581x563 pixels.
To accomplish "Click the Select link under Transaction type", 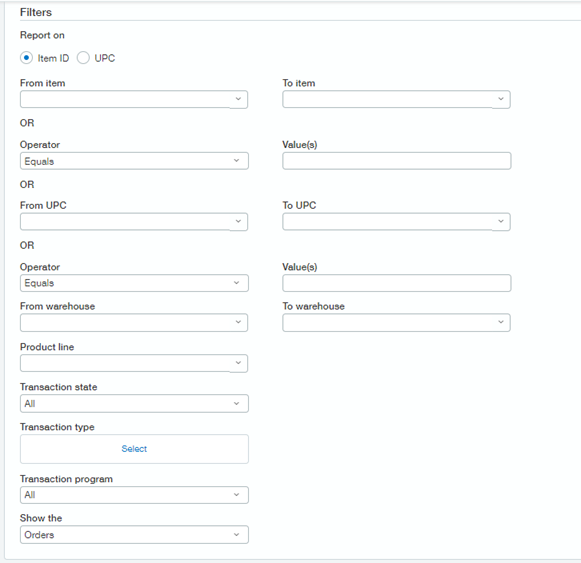I will point(134,449).
